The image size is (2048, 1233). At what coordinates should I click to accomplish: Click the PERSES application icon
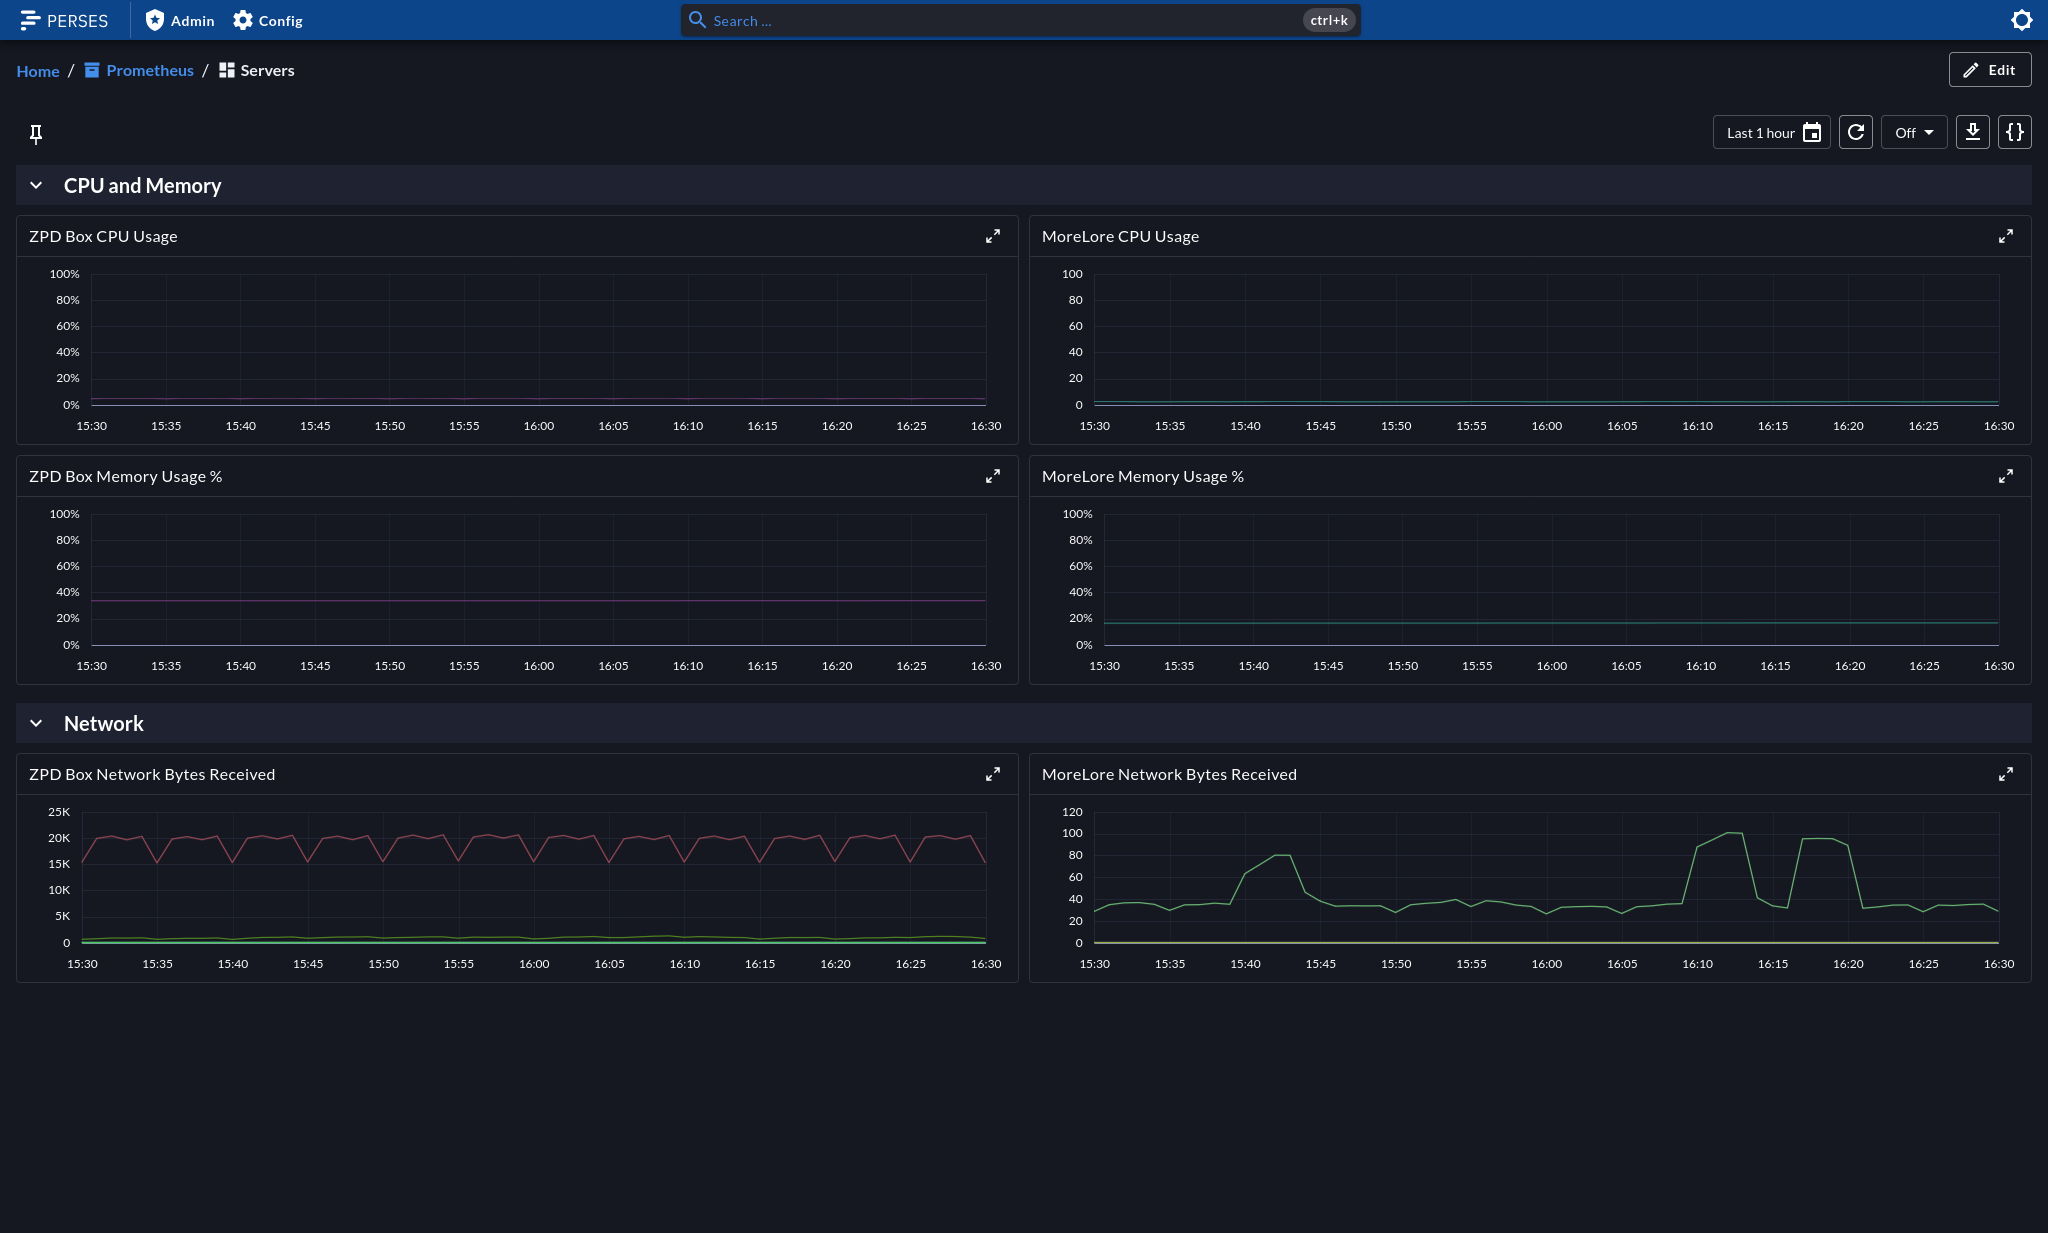pyautogui.click(x=28, y=19)
